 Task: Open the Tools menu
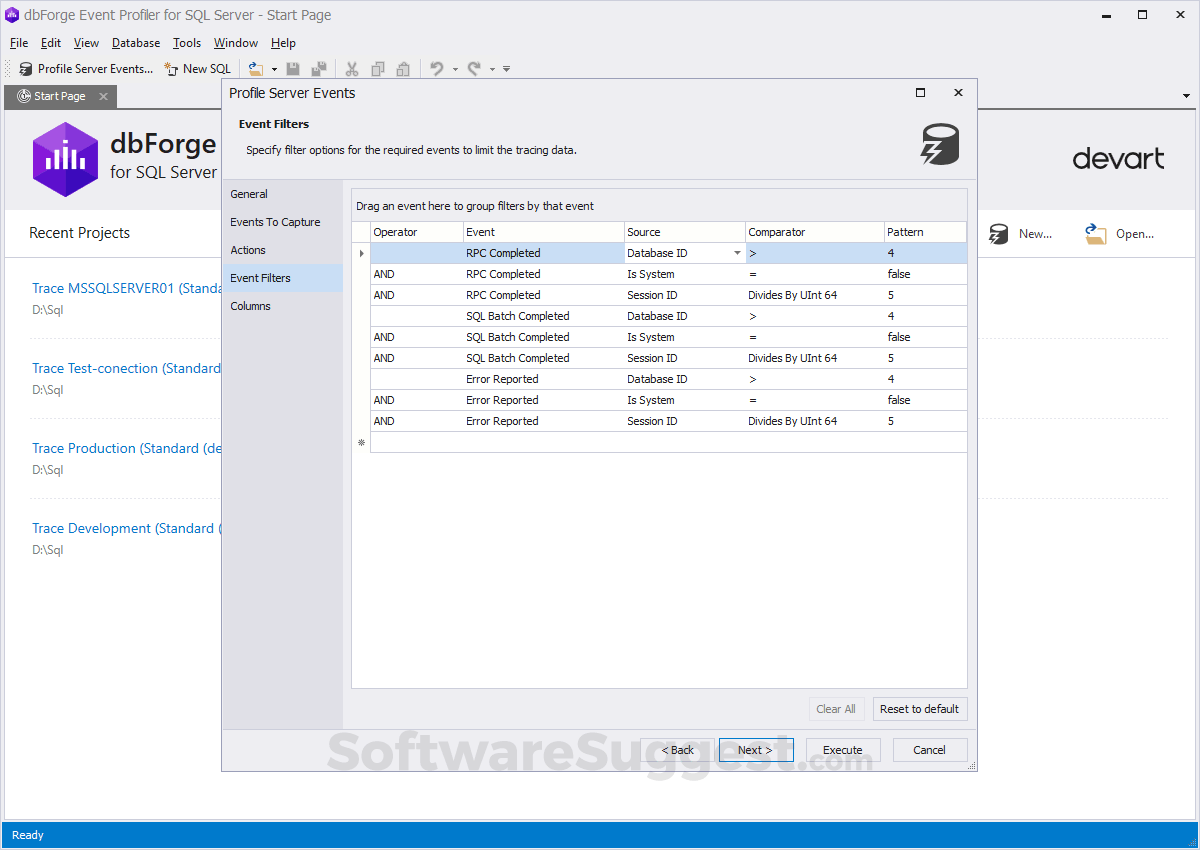[187, 43]
